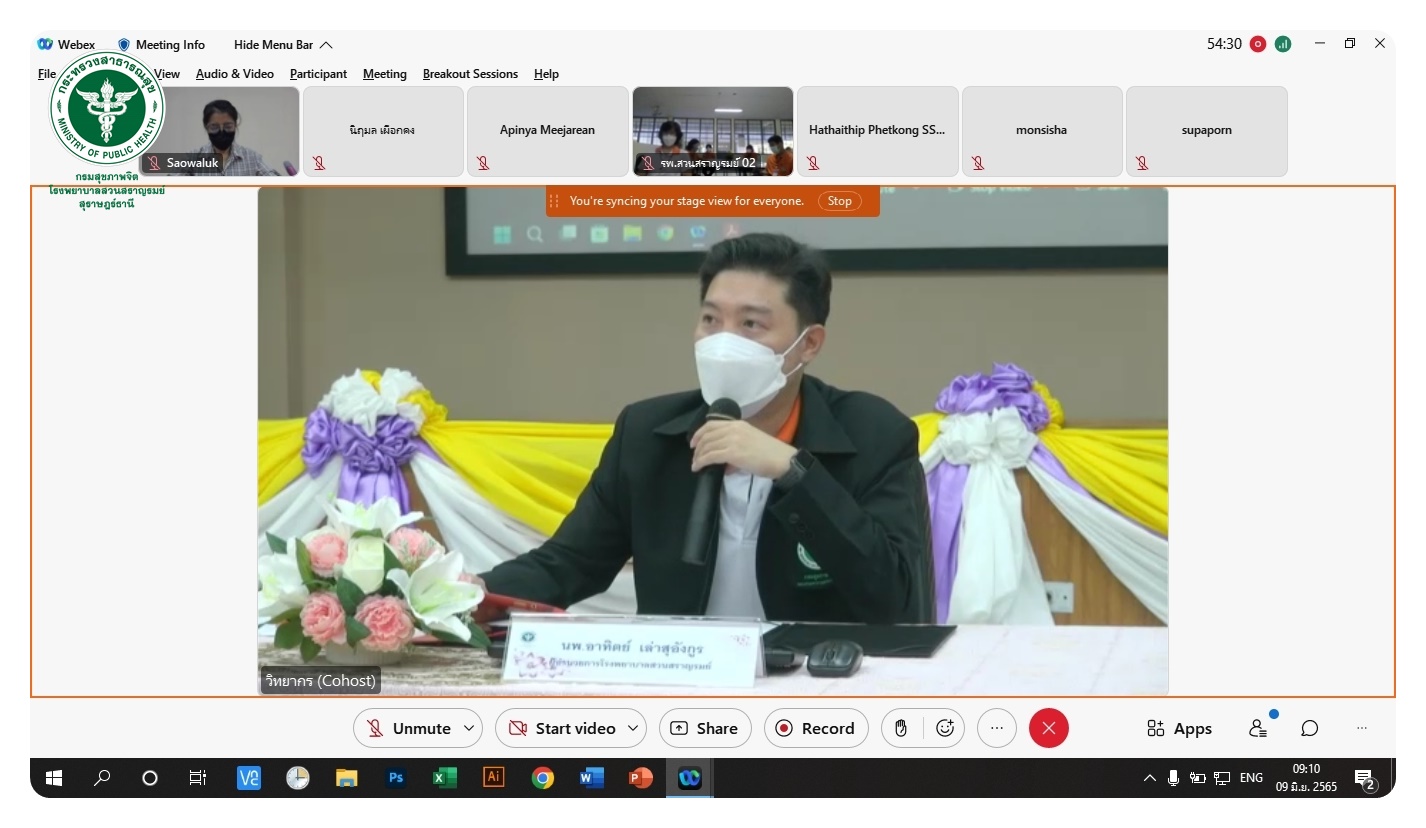Click the Share content button
This screenshot has width=1426, height=828.
click(x=704, y=728)
